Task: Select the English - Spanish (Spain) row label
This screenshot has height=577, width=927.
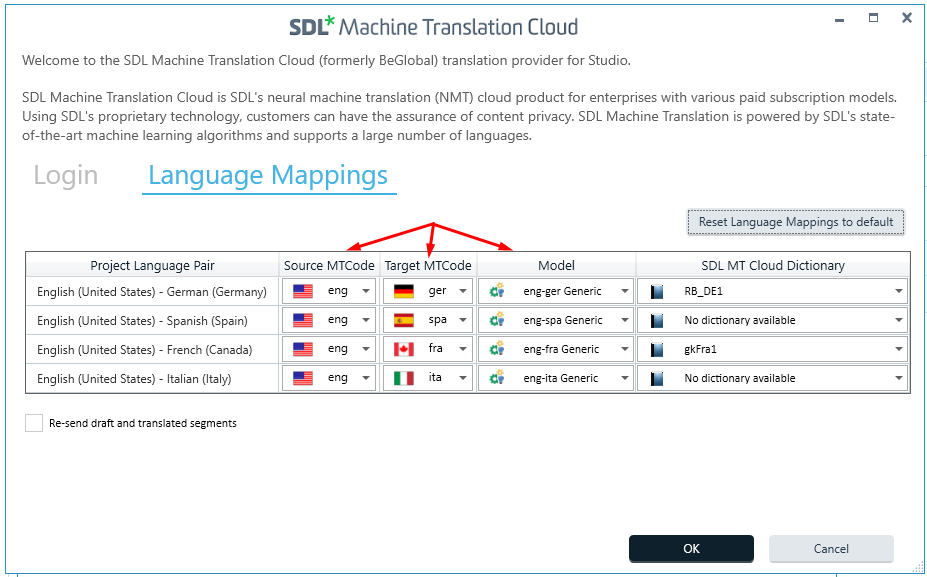Action: tap(142, 320)
